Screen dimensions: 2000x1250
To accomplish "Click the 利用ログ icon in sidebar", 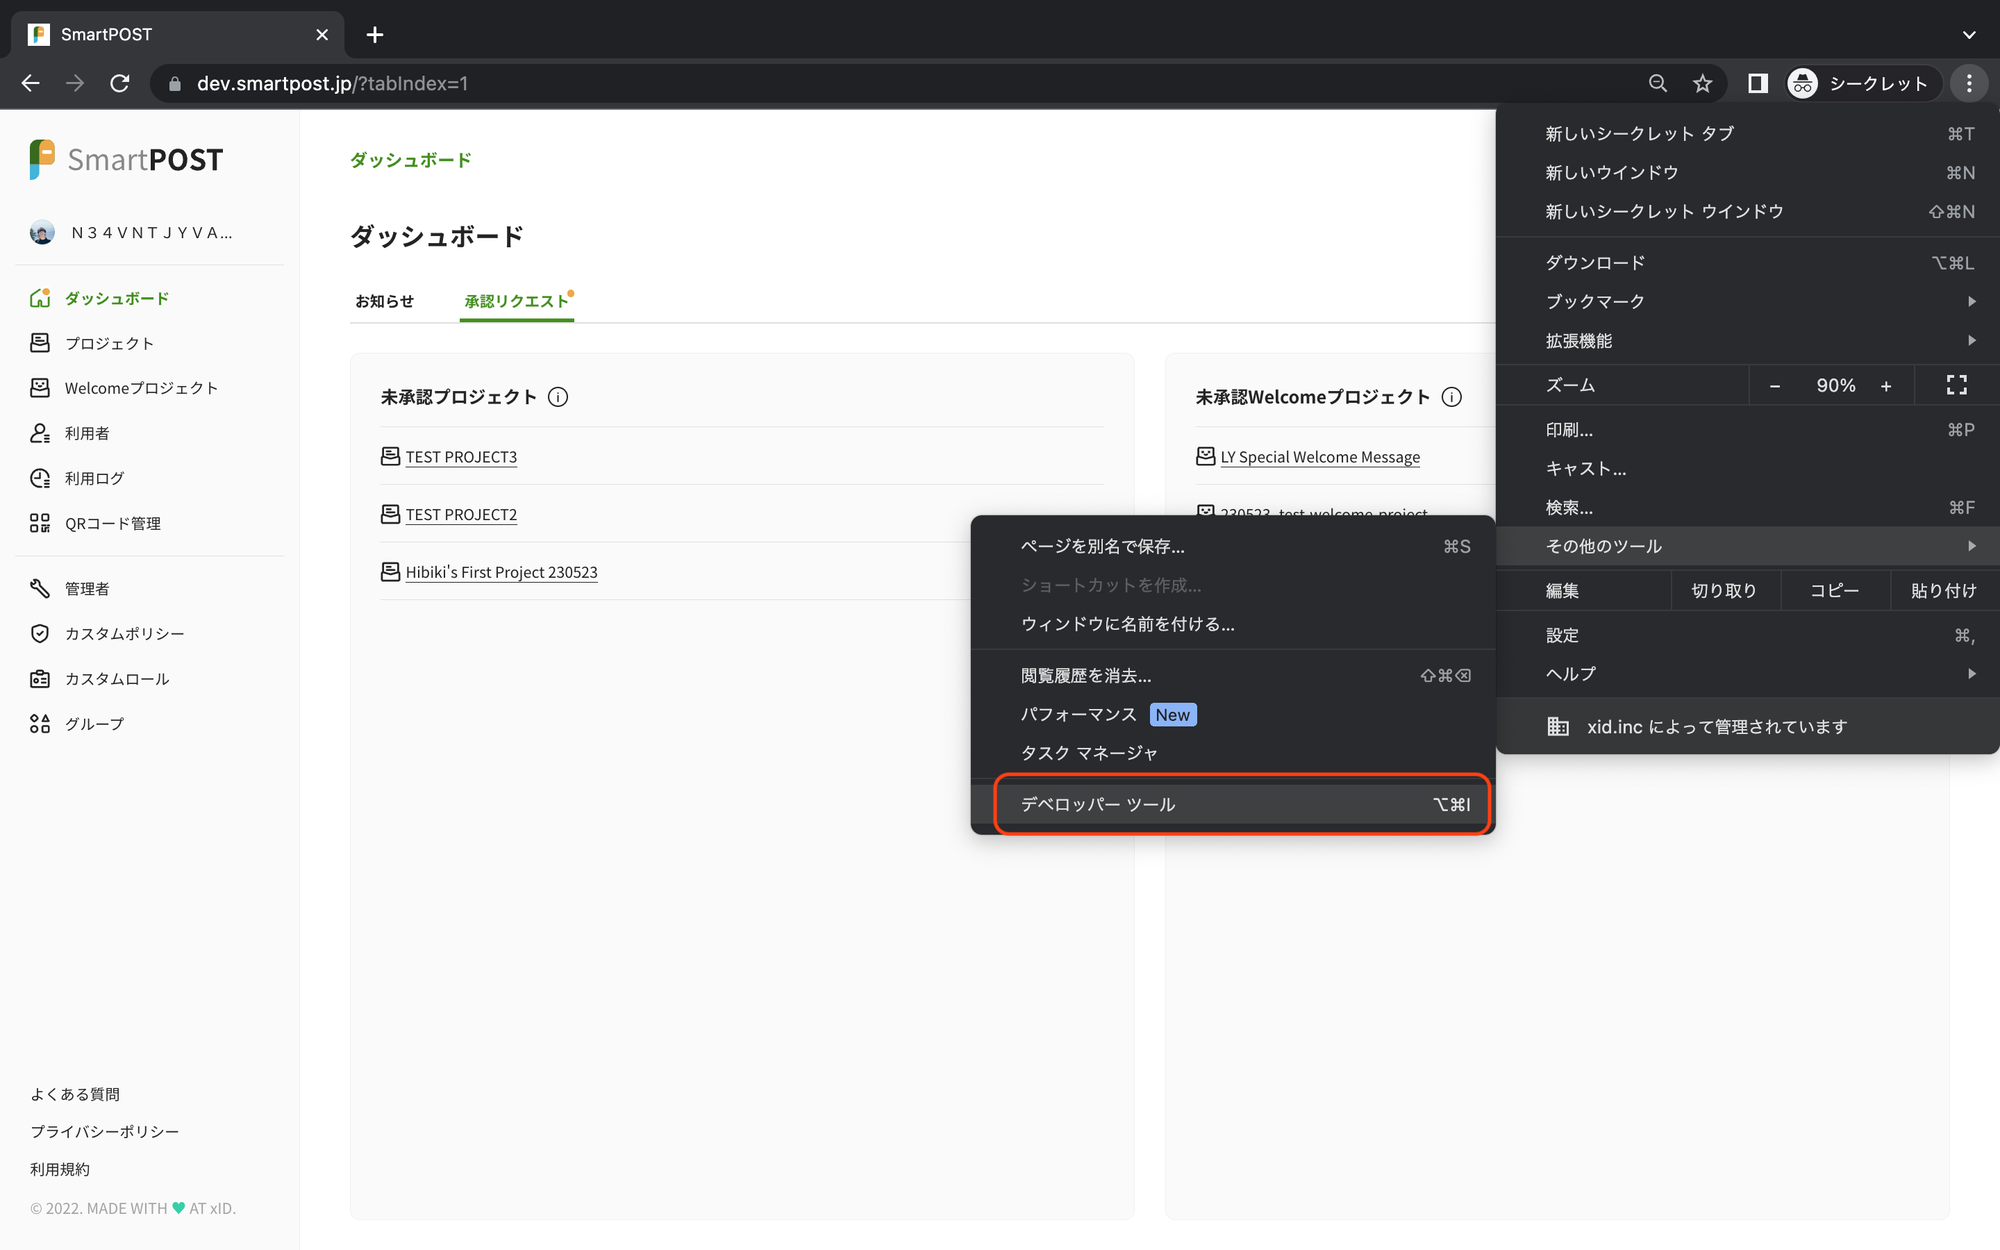I will (x=40, y=478).
